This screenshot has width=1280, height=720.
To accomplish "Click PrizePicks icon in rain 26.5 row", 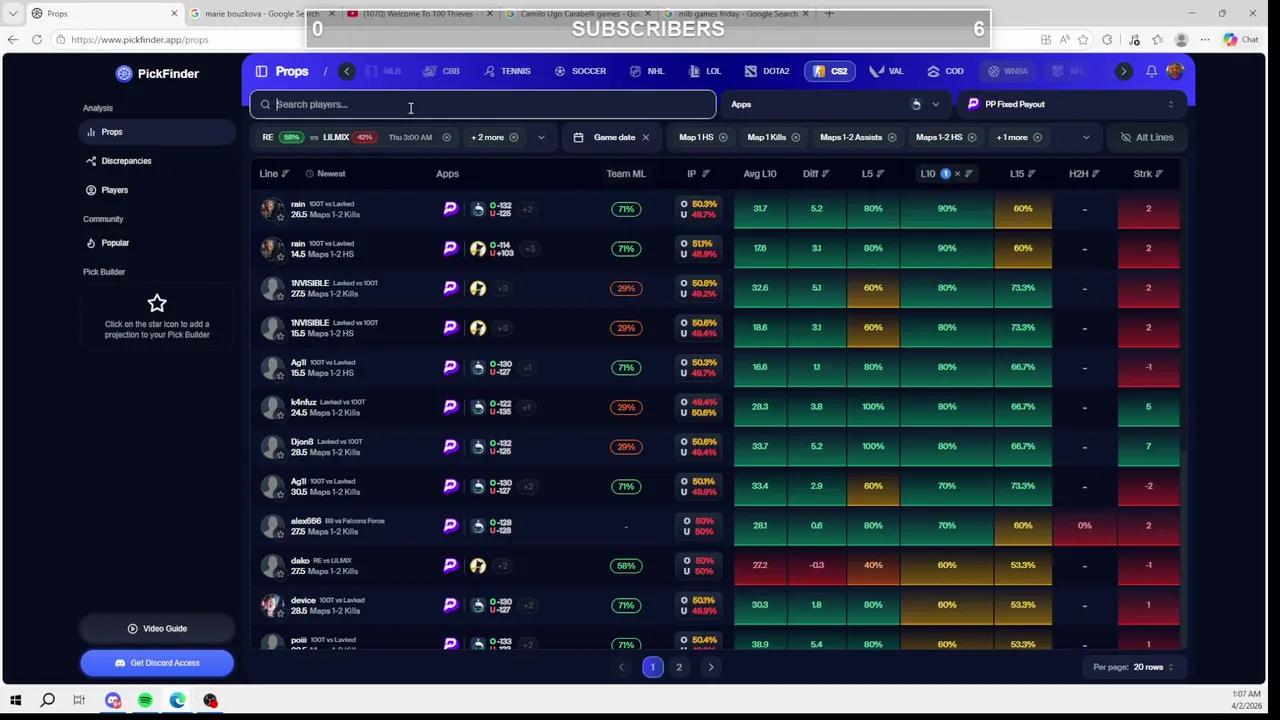I will tap(450, 209).
